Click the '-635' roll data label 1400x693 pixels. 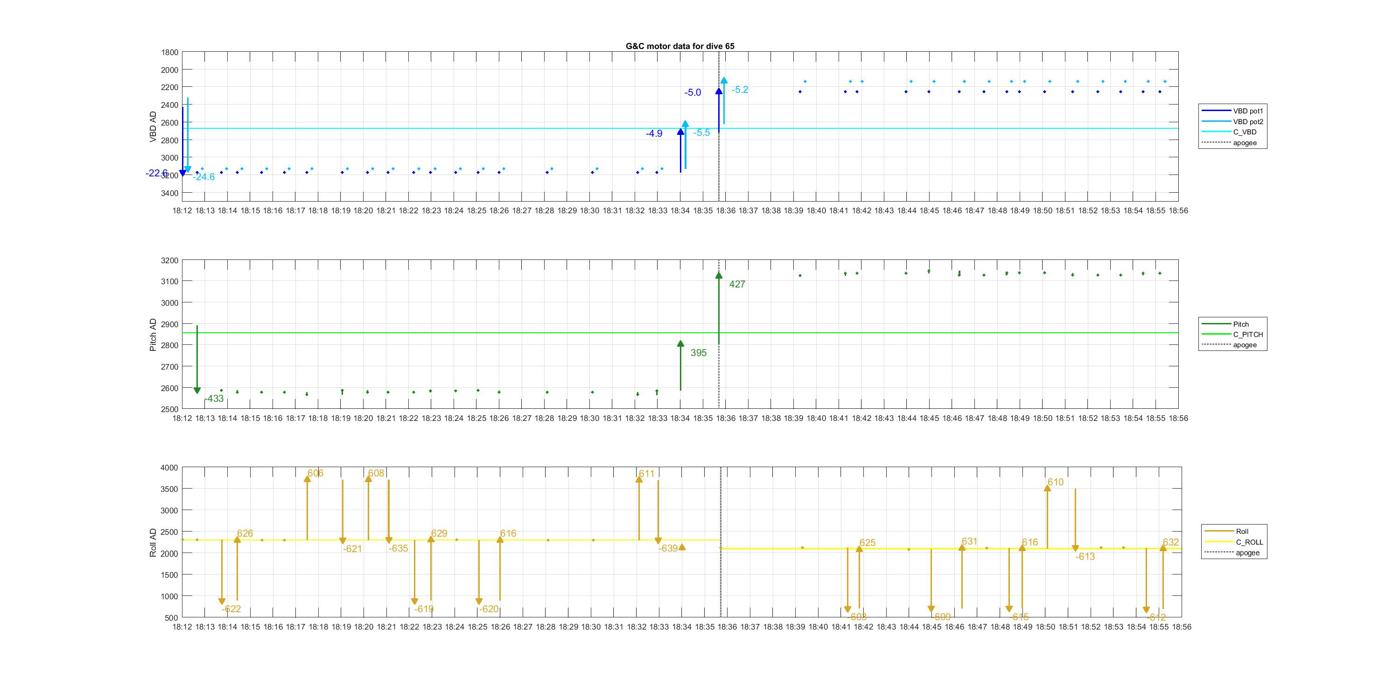pyautogui.click(x=398, y=549)
